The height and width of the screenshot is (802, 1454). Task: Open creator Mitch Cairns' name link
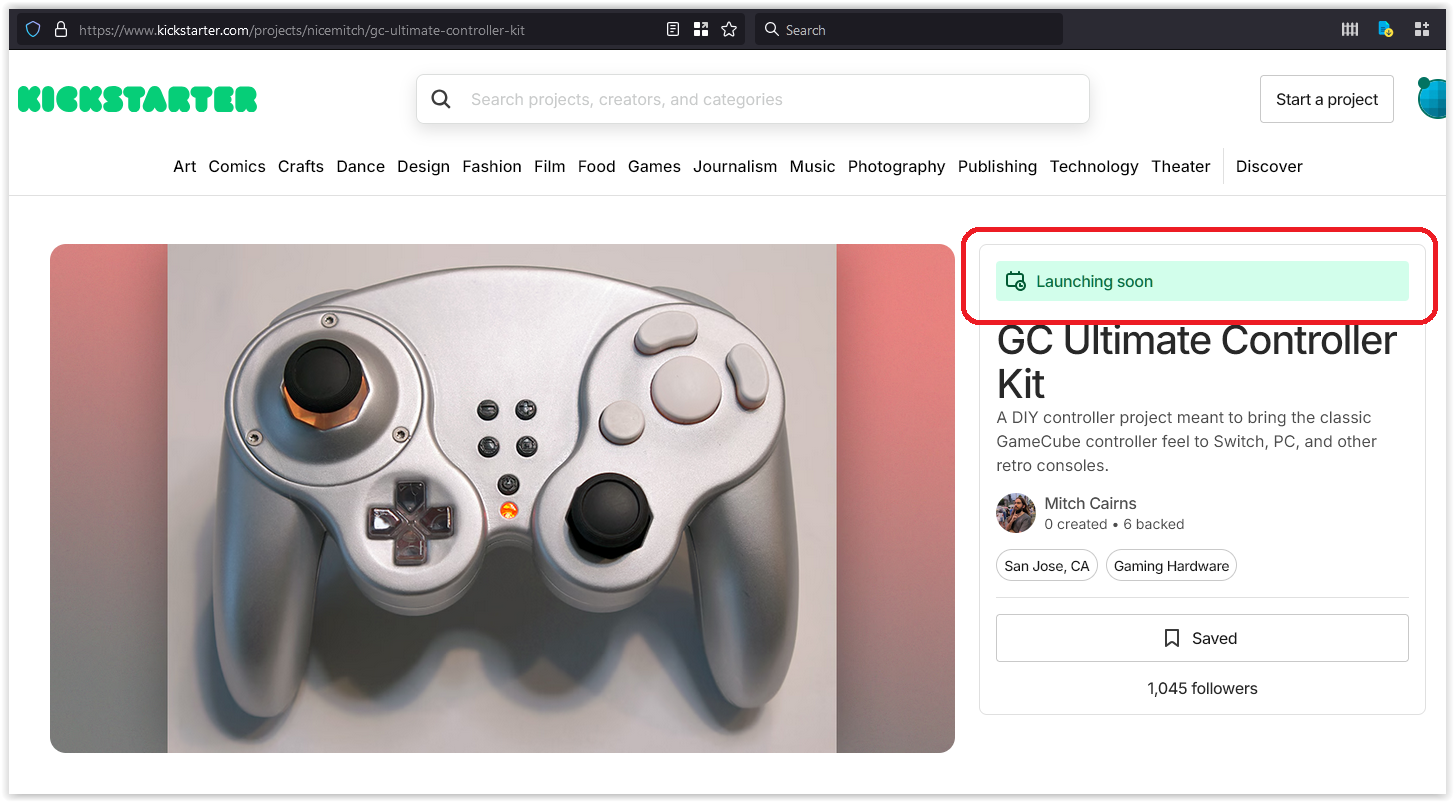click(x=1090, y=503)
